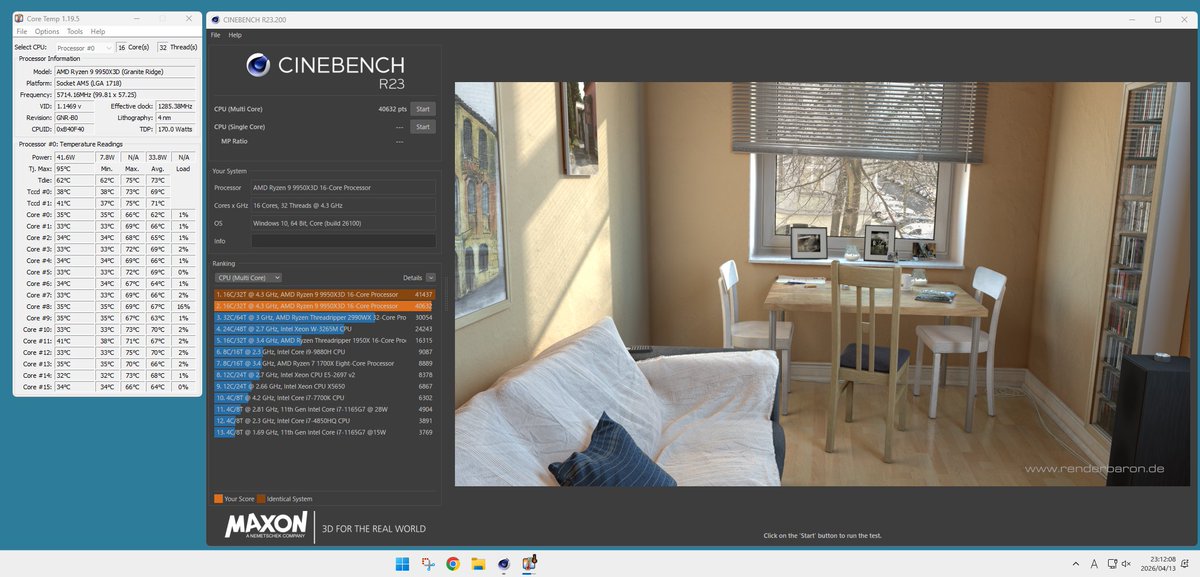Open File menu in Core Temp
1200x577 pixels.
(x=22, y=31)
